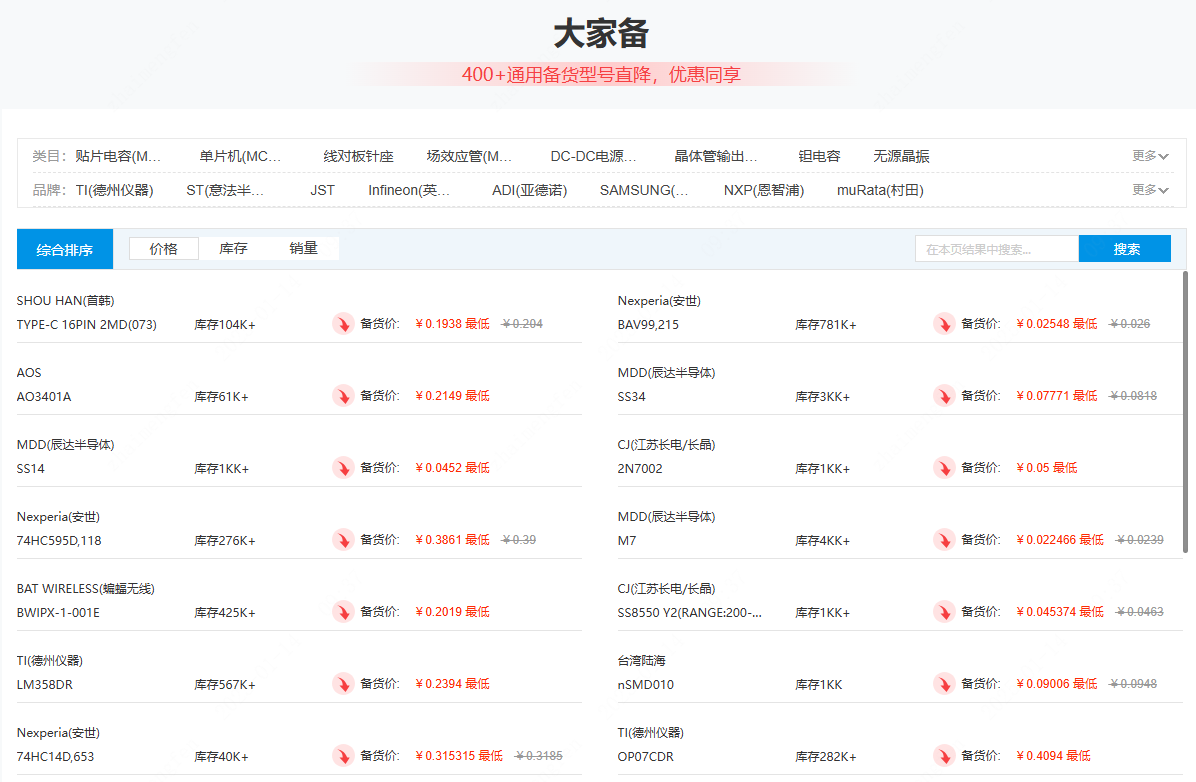The height and width of the screenshot is (782, 1196).
Task: Expand more brands in 品牌 row
Action: (1150, 190)
